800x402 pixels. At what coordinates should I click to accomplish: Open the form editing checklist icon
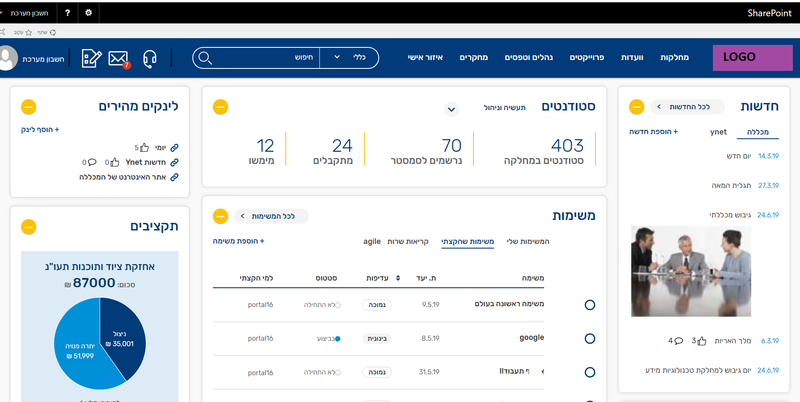[x=92, y=58]
